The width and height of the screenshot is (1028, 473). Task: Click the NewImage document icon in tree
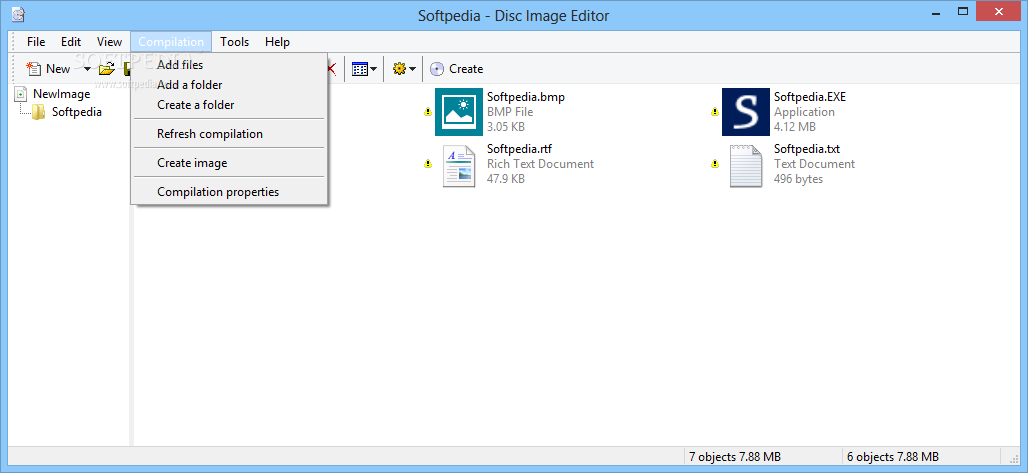[x=22, y=94]
